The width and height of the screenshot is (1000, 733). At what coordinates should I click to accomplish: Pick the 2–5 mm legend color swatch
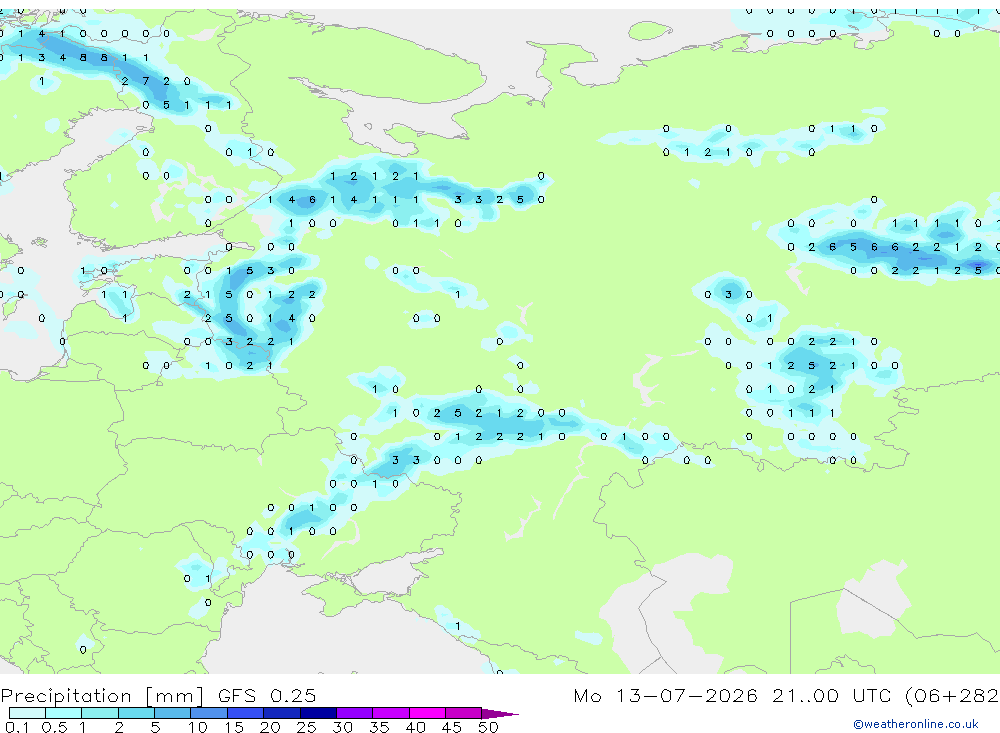tap(136, 713)
